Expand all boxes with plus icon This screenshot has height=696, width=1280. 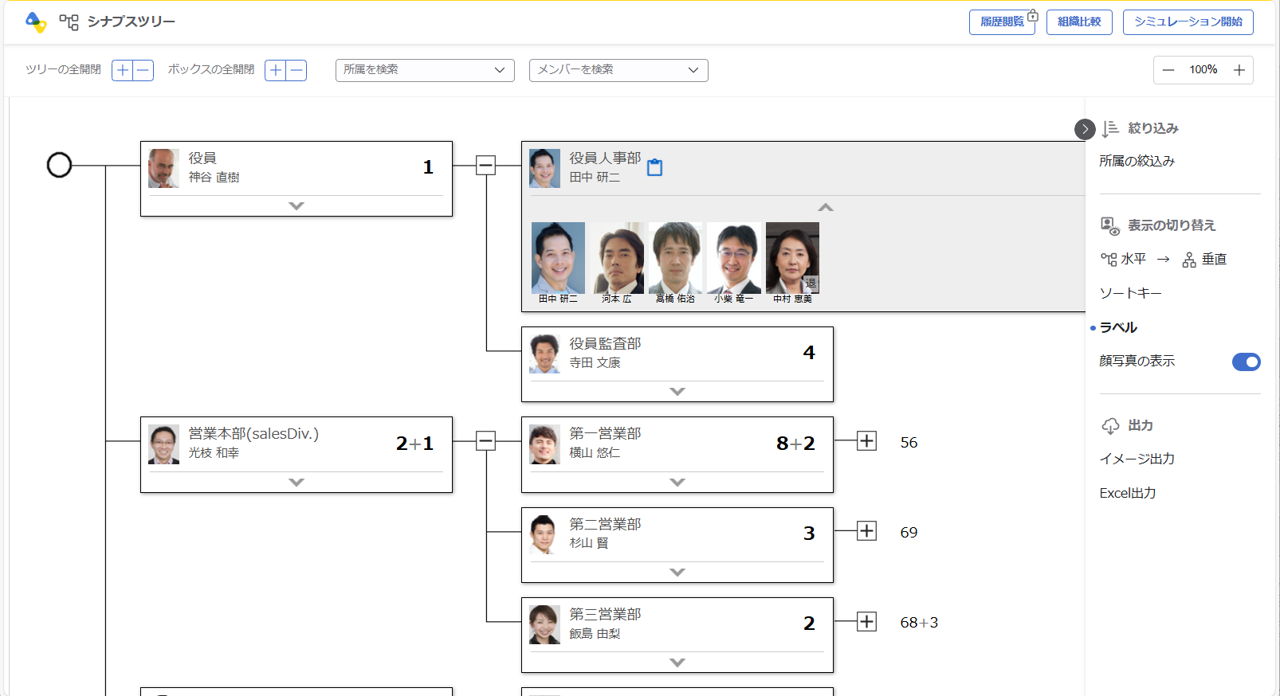(x=275, y=70)
